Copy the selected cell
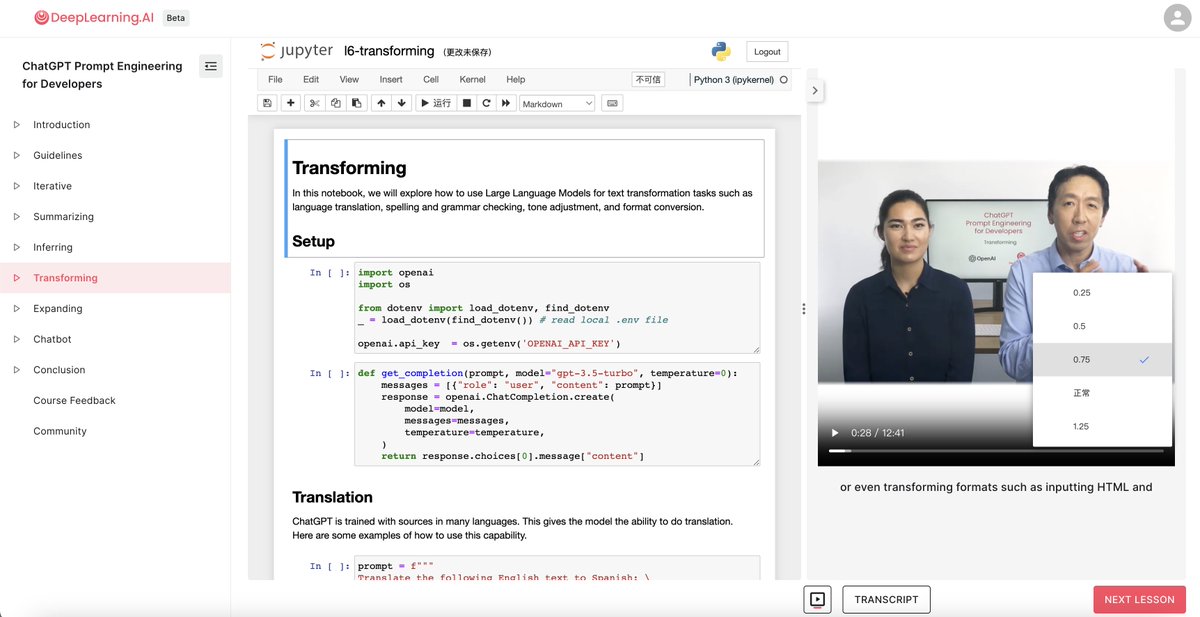The width and height of the screenshot is (1200, 617). (336, 103)
